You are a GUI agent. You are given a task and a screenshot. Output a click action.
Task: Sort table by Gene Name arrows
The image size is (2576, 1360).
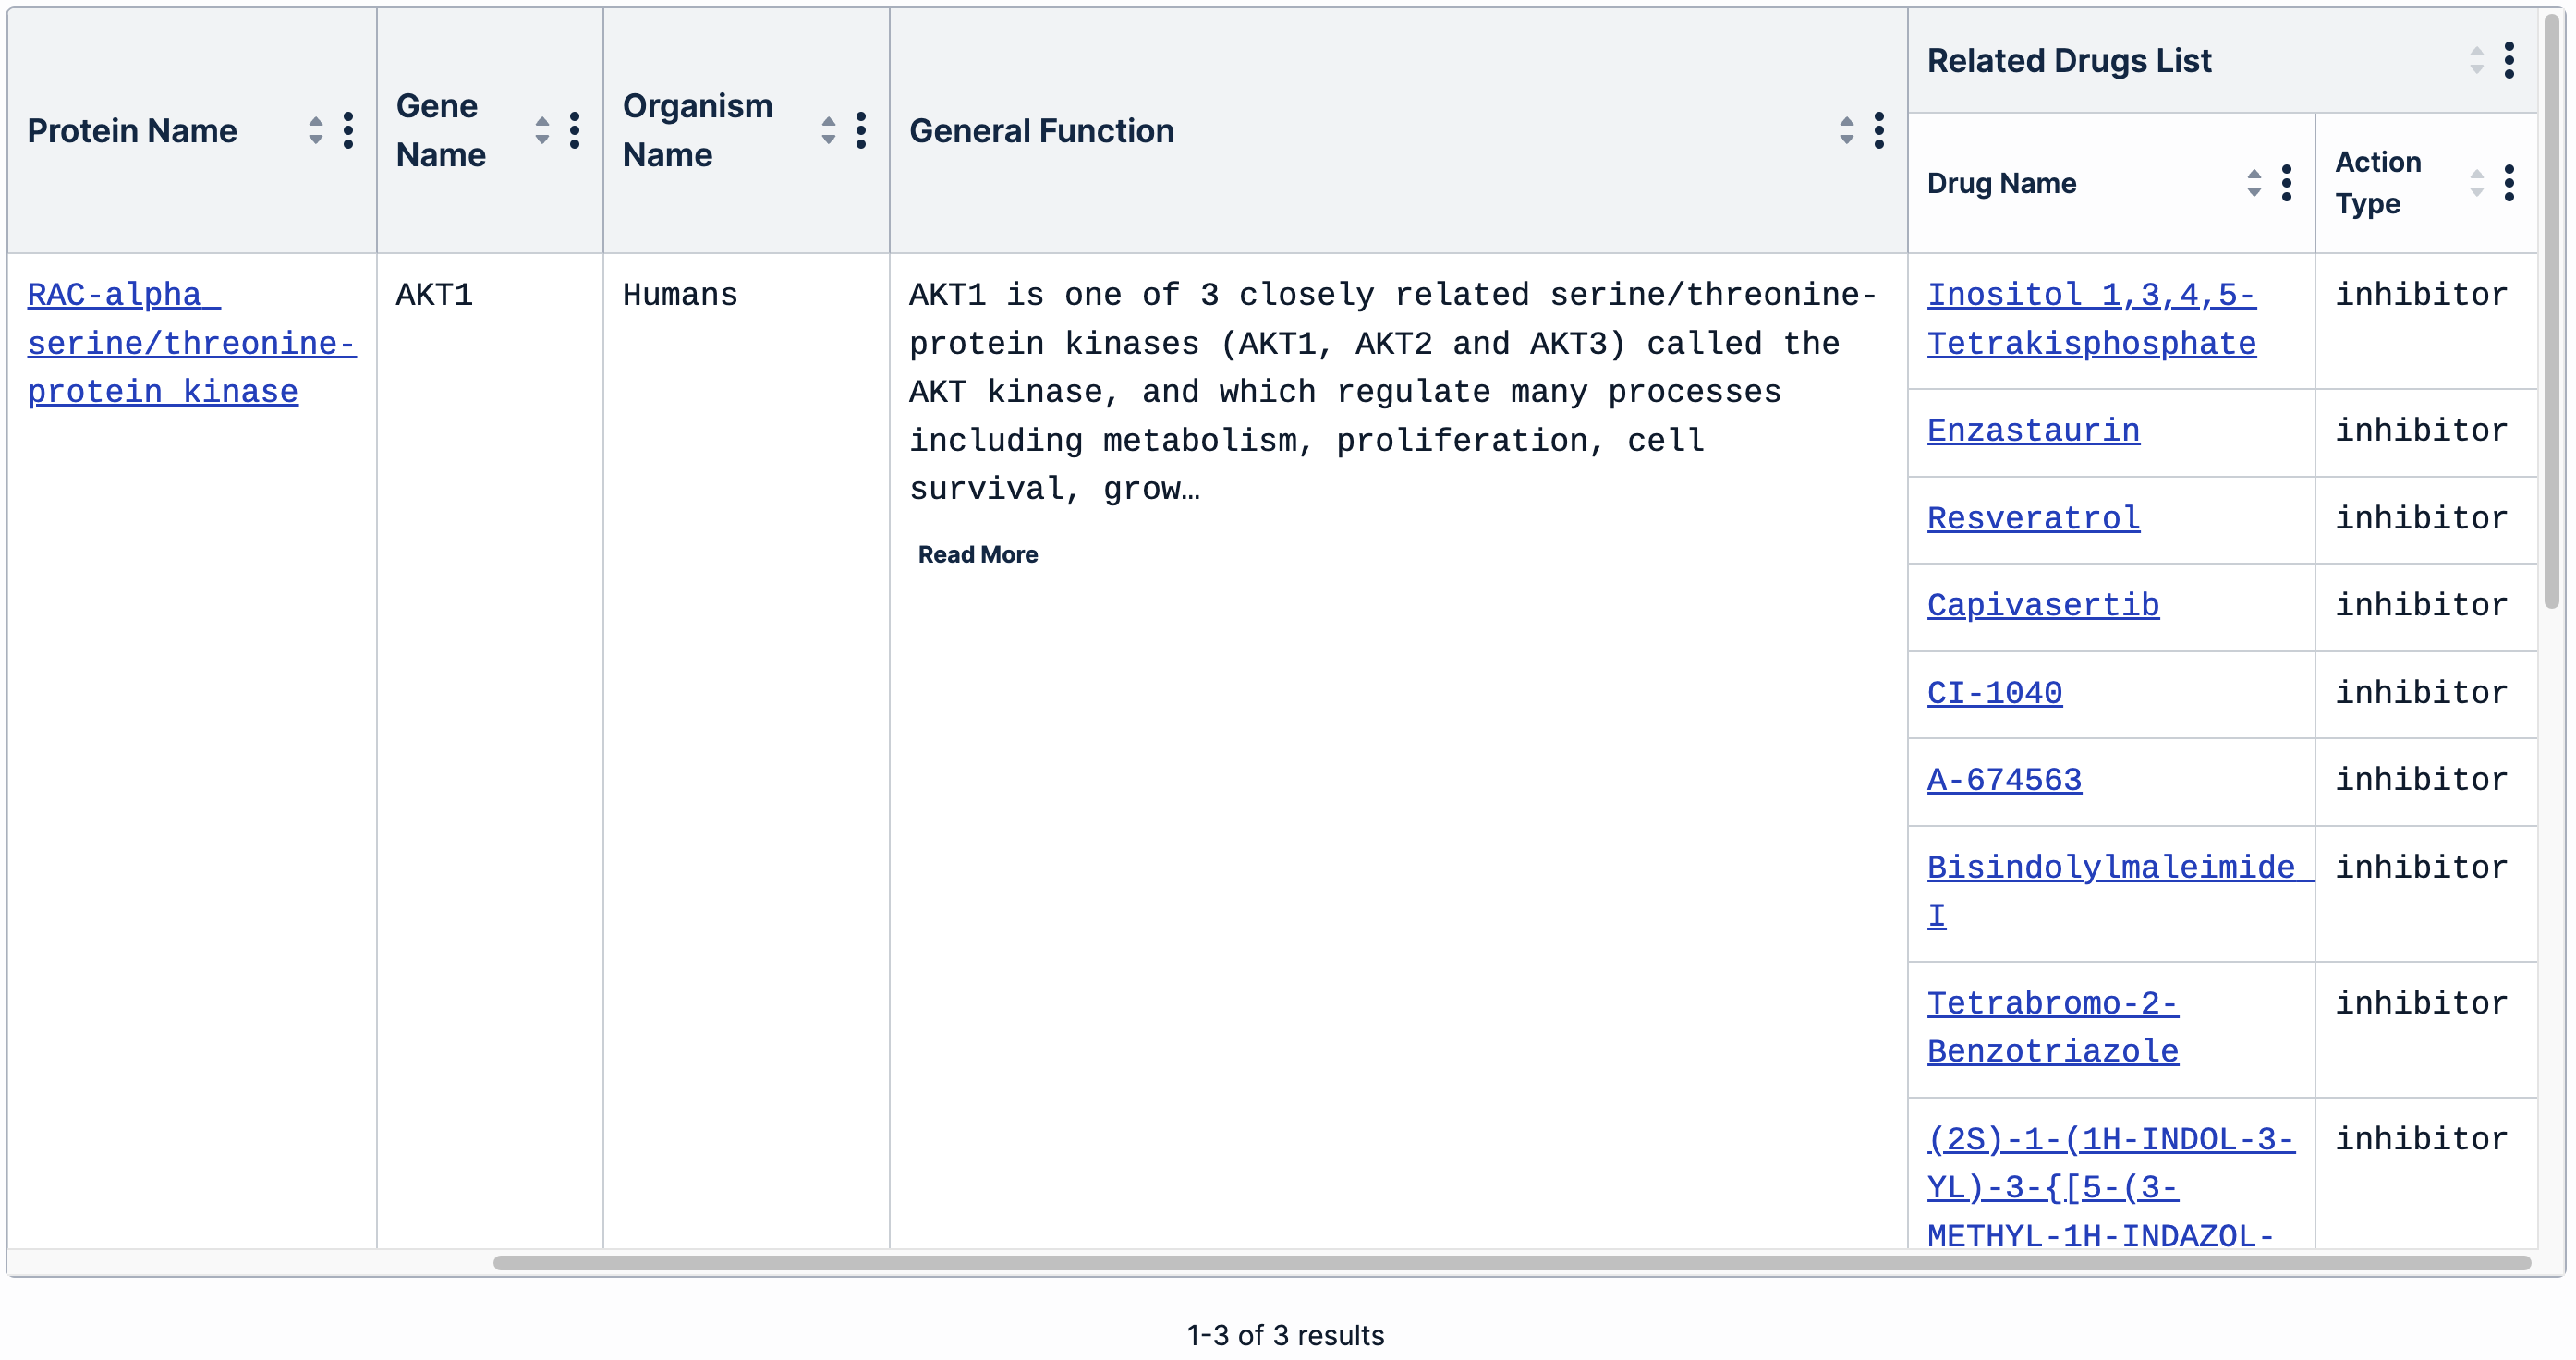541,131
